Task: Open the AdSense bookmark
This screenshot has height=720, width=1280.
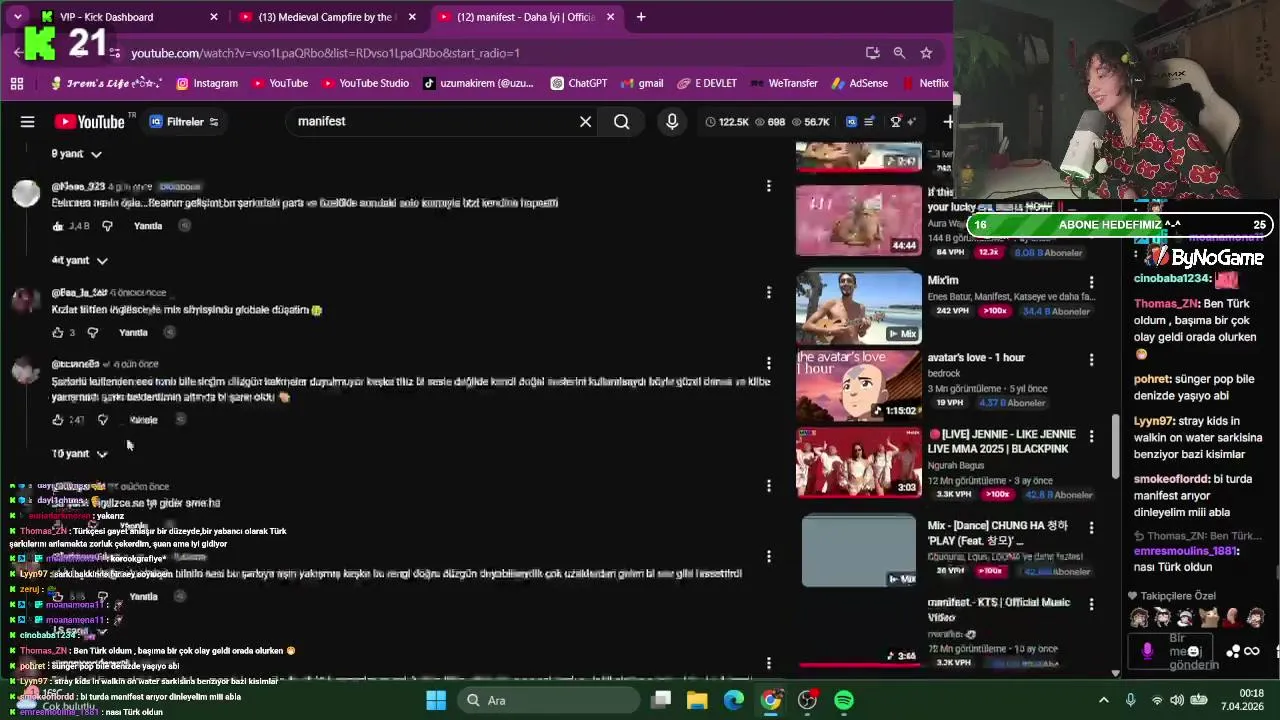Action: (x=859, y=83)
